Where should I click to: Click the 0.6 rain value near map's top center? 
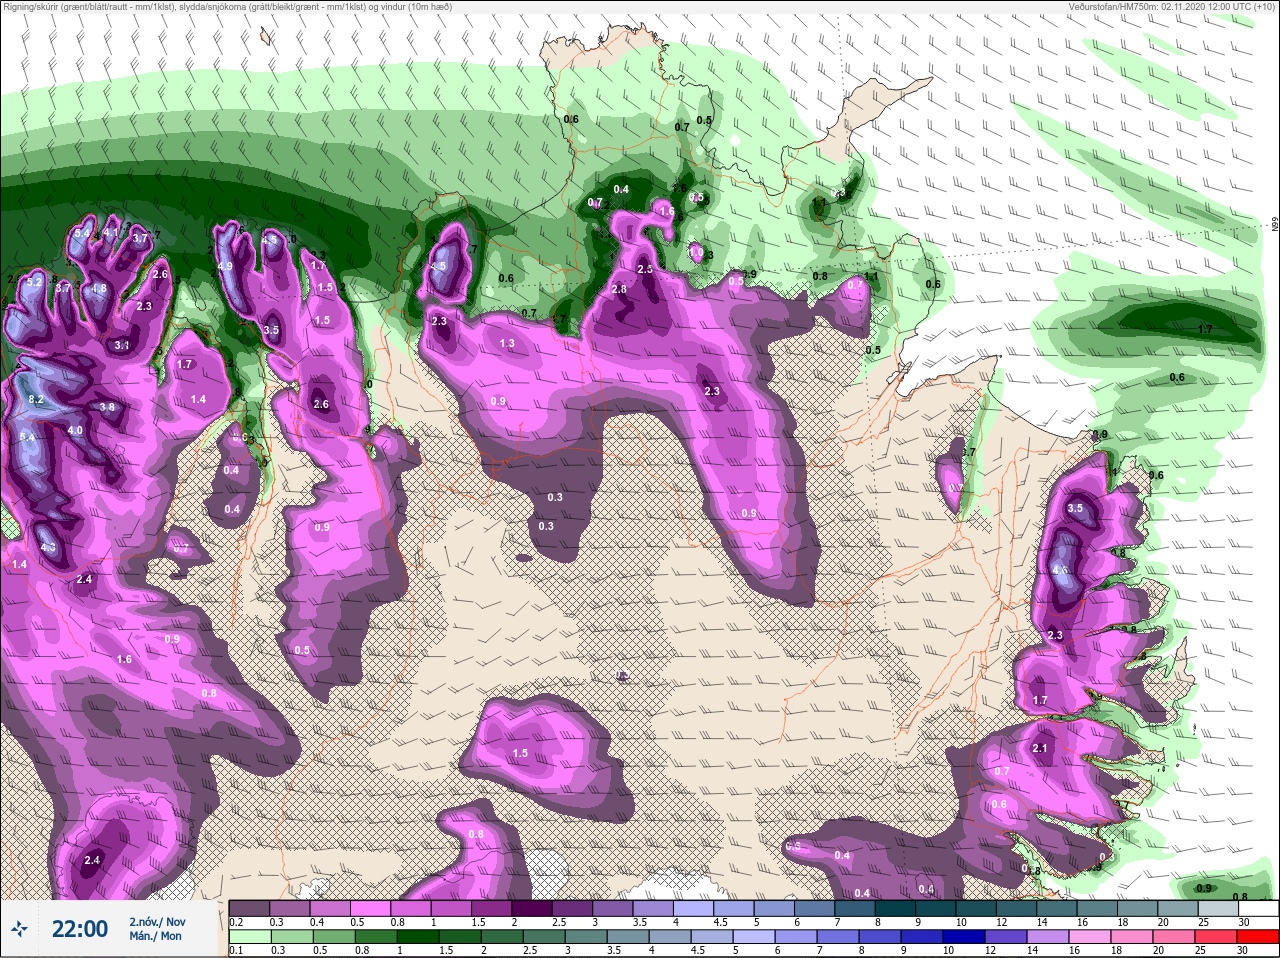tap(571, 119)
